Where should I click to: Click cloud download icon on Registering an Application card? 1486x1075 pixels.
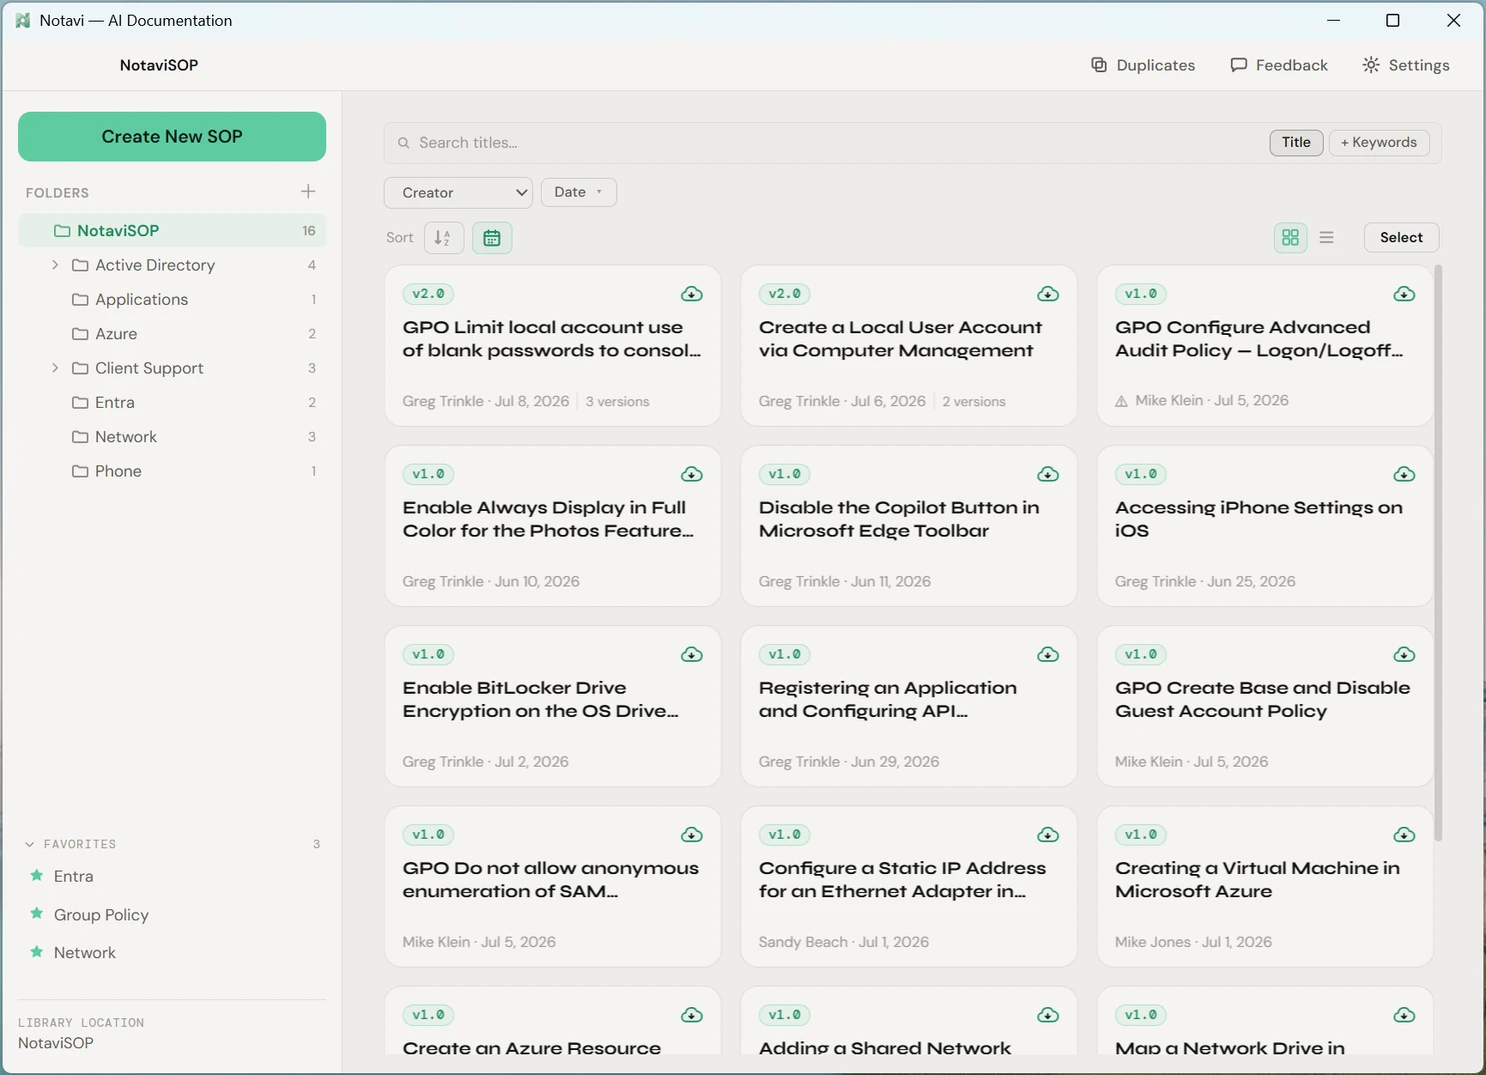[x=1047, y=655]
